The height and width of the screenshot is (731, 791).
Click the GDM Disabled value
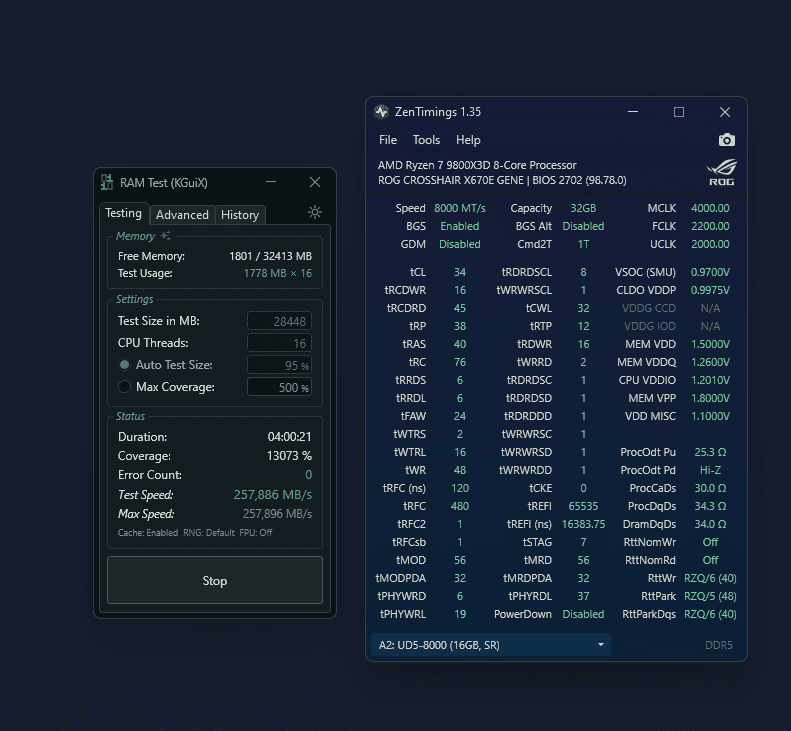[x=460, y=244]
